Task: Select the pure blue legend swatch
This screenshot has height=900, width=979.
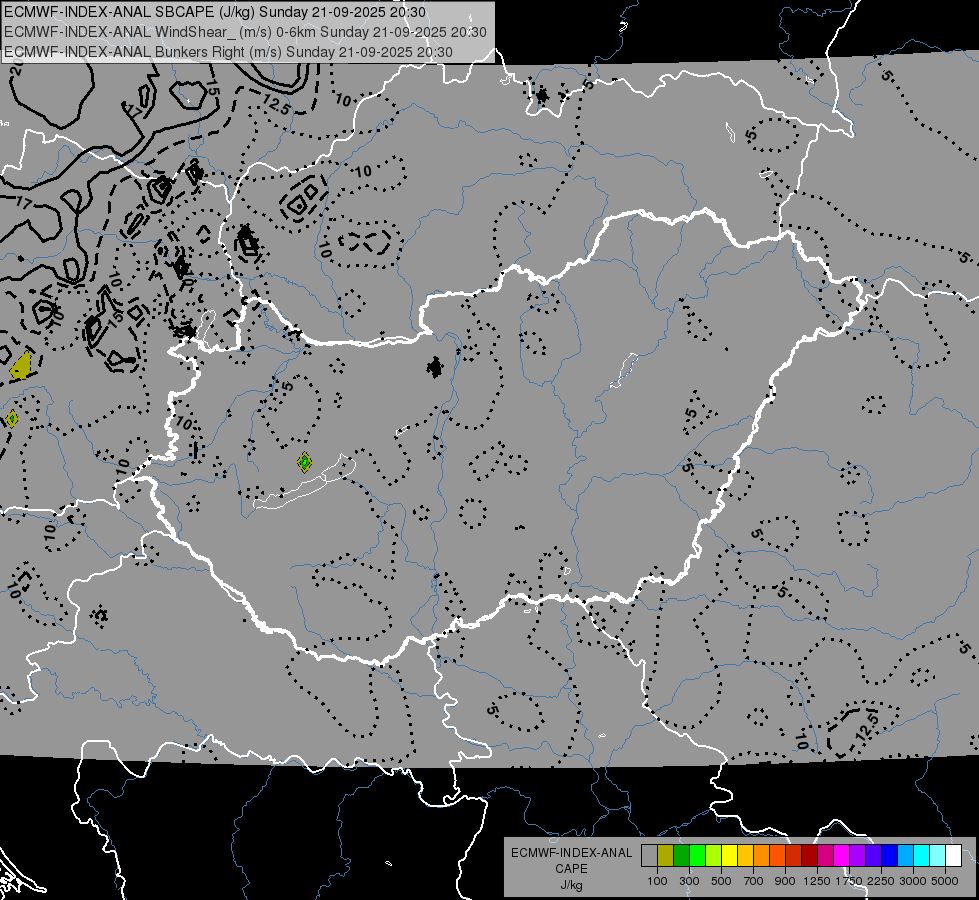Action: pyautogui.click(x=890, y=856)
